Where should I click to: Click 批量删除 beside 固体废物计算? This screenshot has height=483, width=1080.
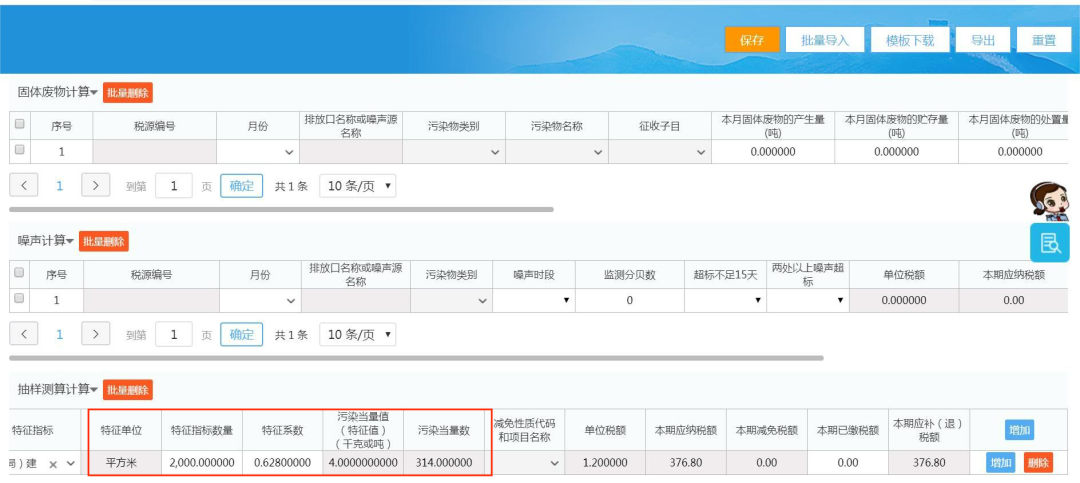click(127, 92)
